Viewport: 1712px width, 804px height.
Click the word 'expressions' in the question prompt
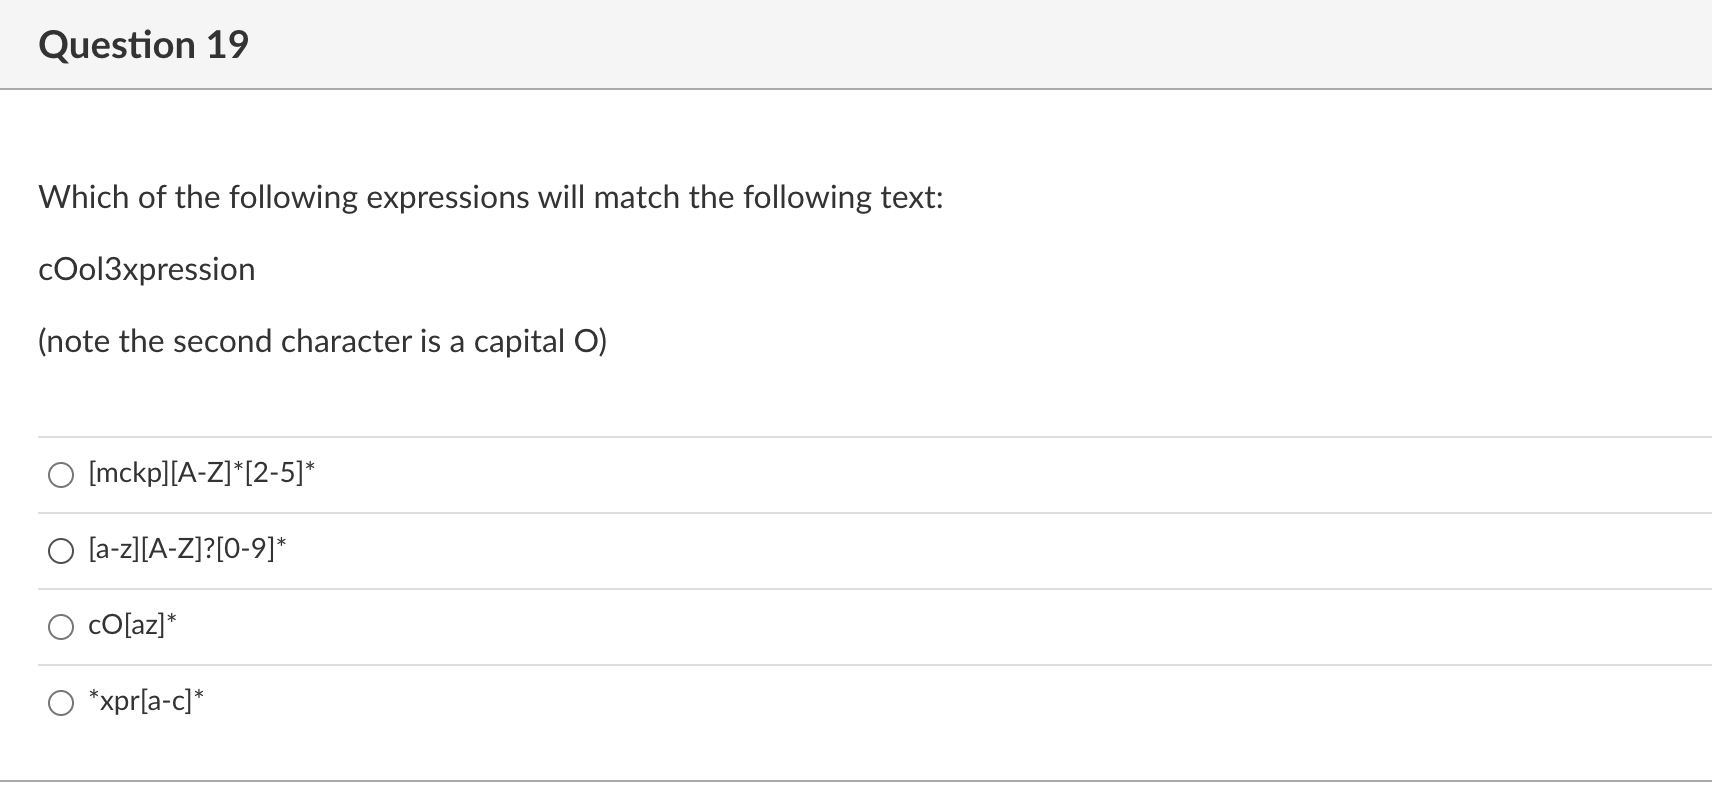[x=448, y=198]
